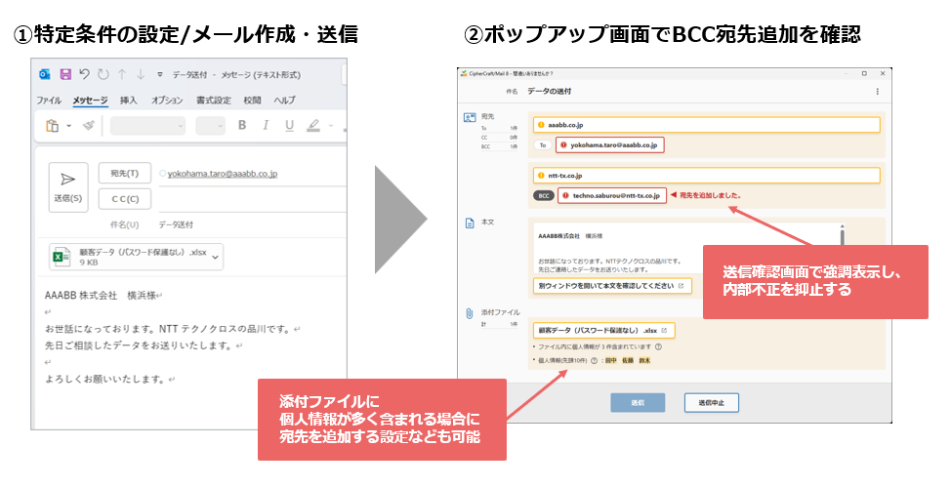This screenshot has width=950, height=487.
Task: Open the ヘルプ ribbon tab
Action: click(284, 100)
